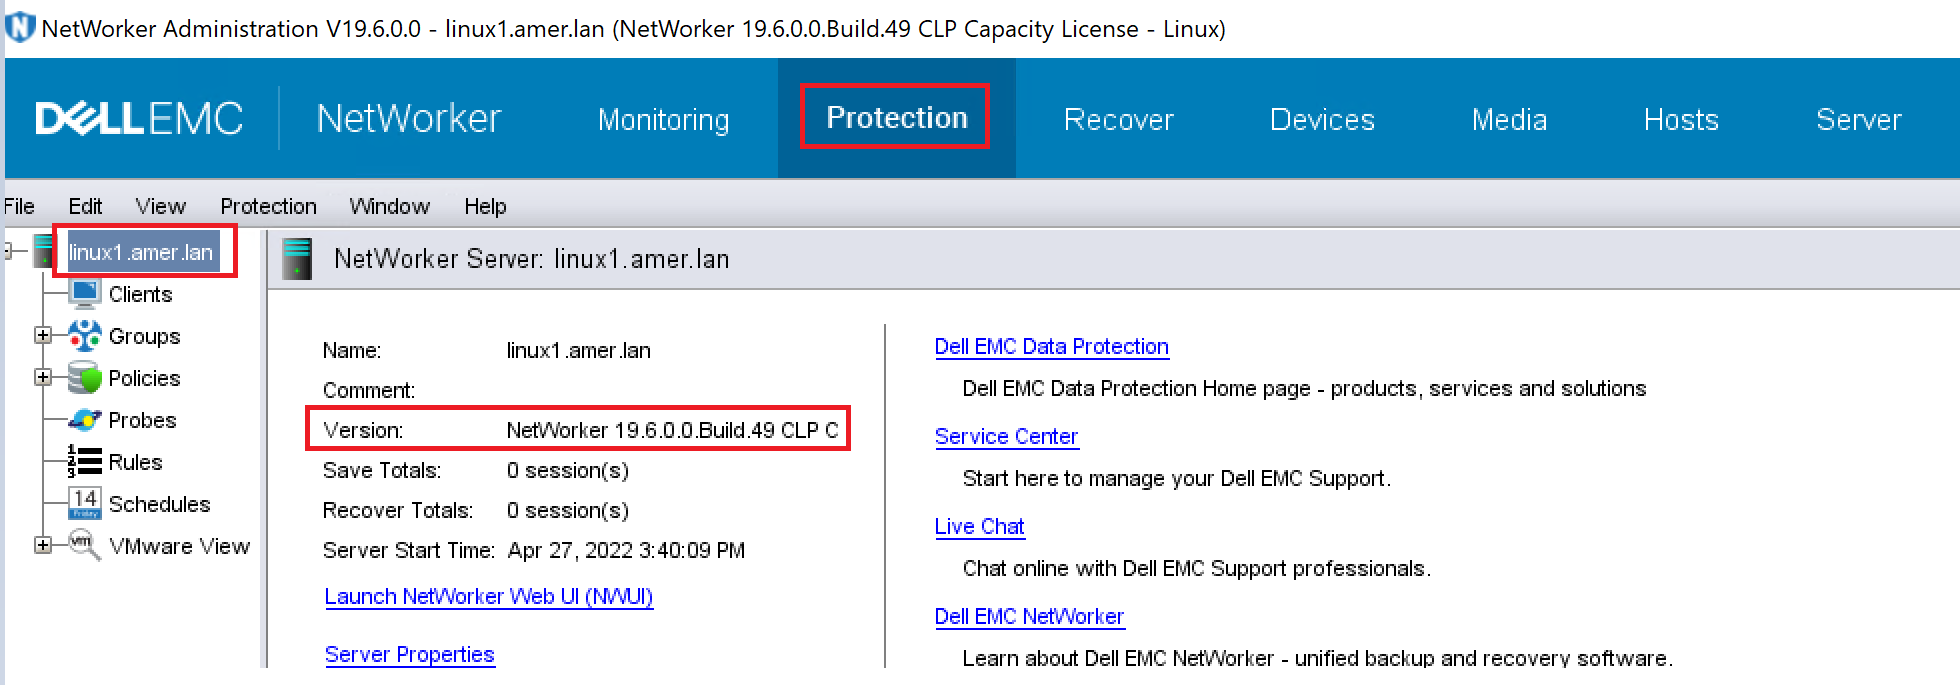Launch NetWorker Web UI (NWUI) link
The width and height of the screenshot is (1960, 685).
[x=488, y=597]
